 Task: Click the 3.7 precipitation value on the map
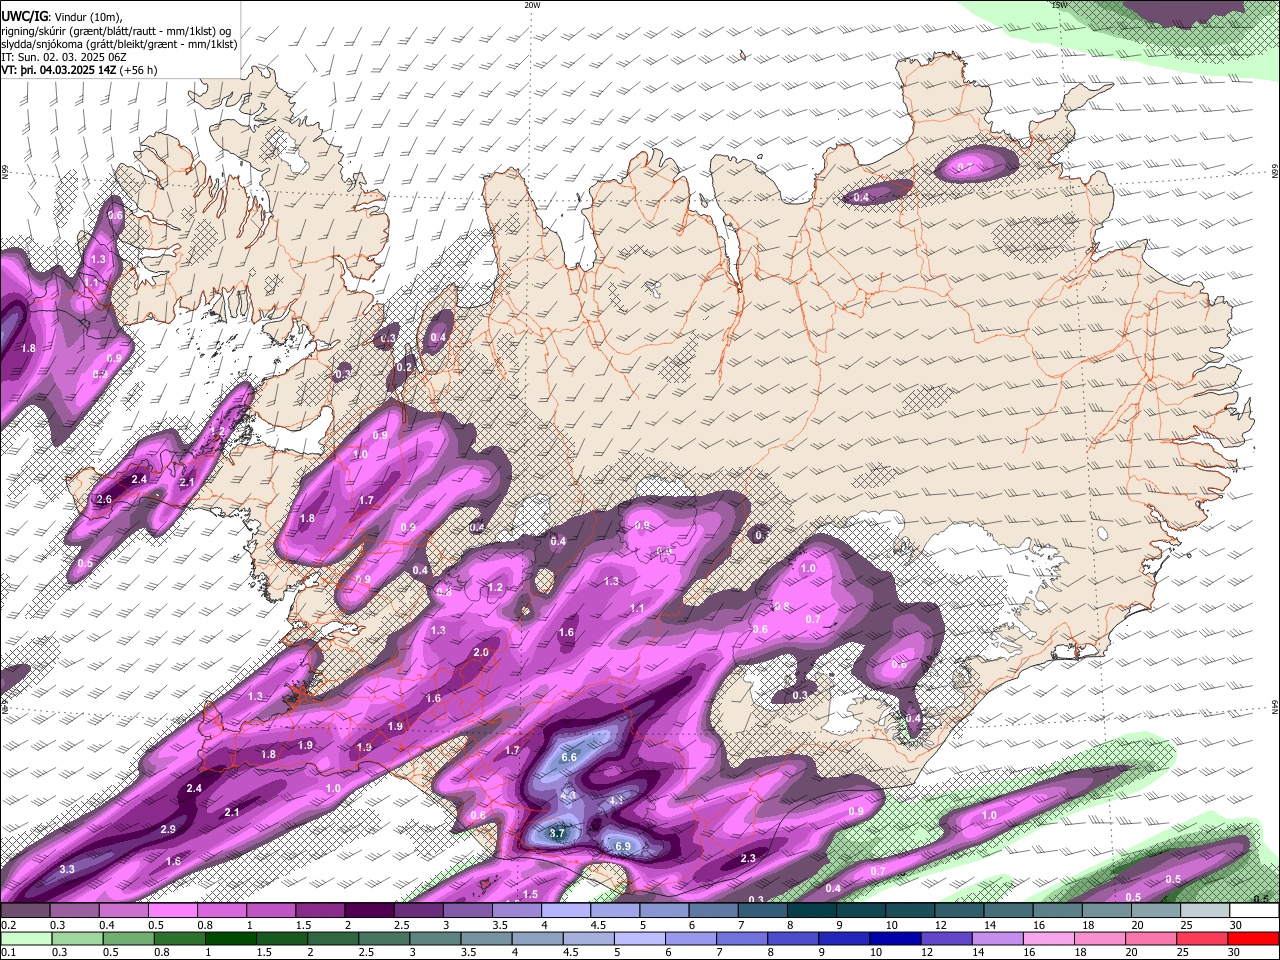click(x=558, y=832)
